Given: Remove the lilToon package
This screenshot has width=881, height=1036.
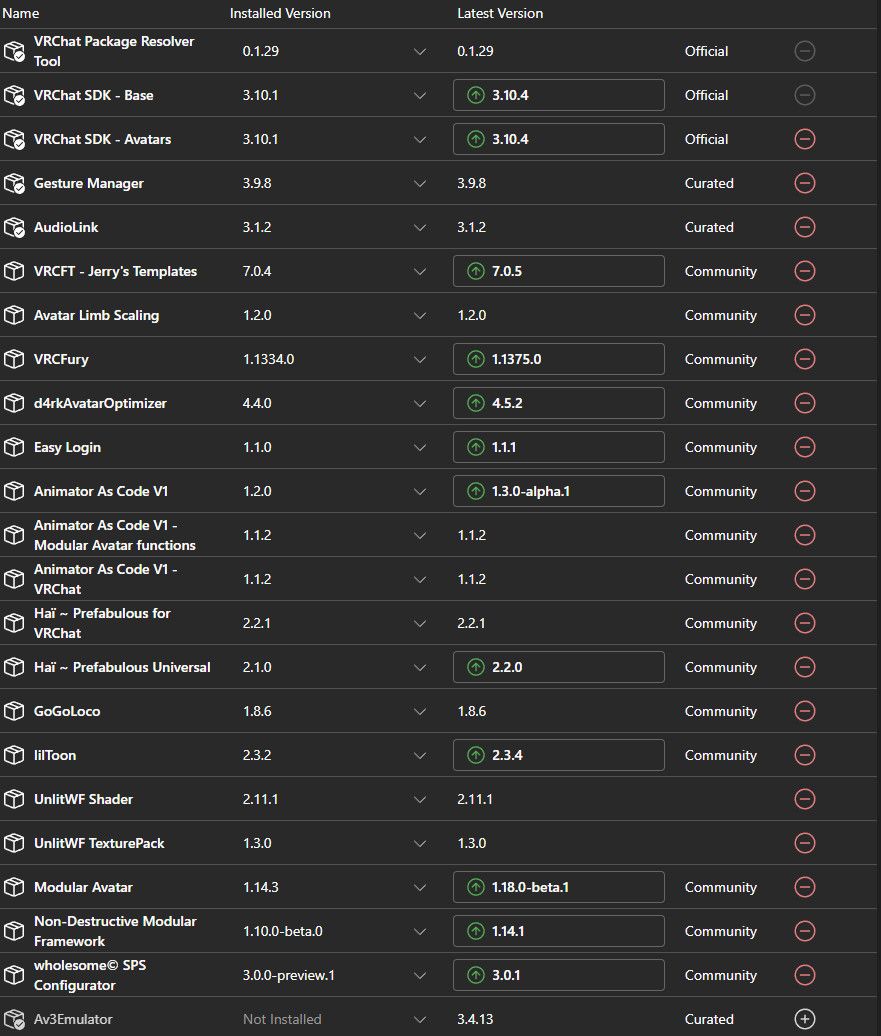Looking at the screenshot, I should 804,755.
